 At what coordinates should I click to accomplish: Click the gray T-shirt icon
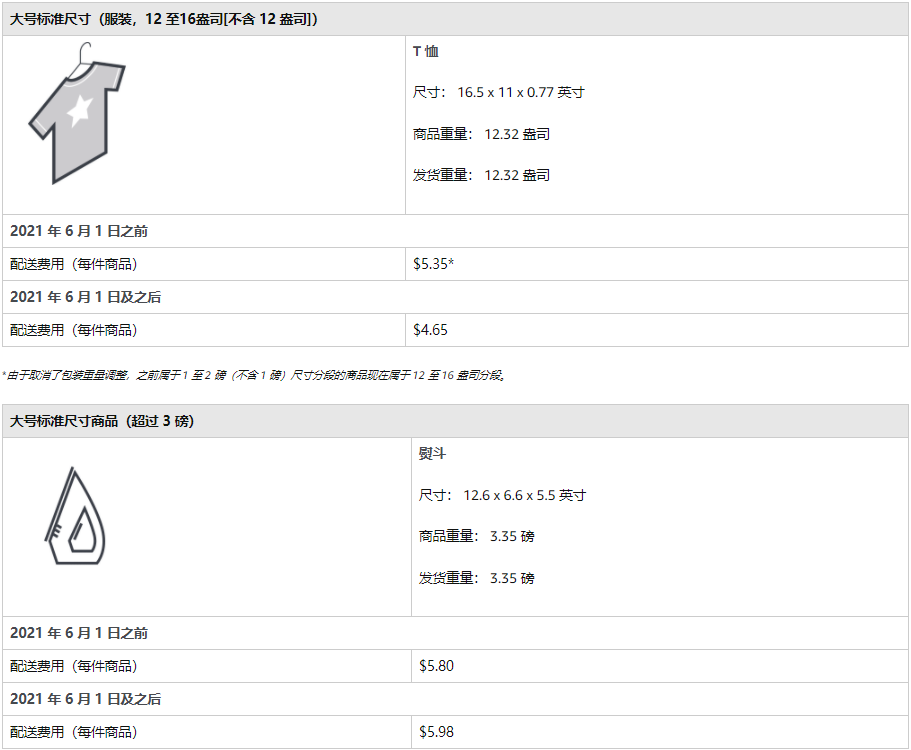[76, 119]
